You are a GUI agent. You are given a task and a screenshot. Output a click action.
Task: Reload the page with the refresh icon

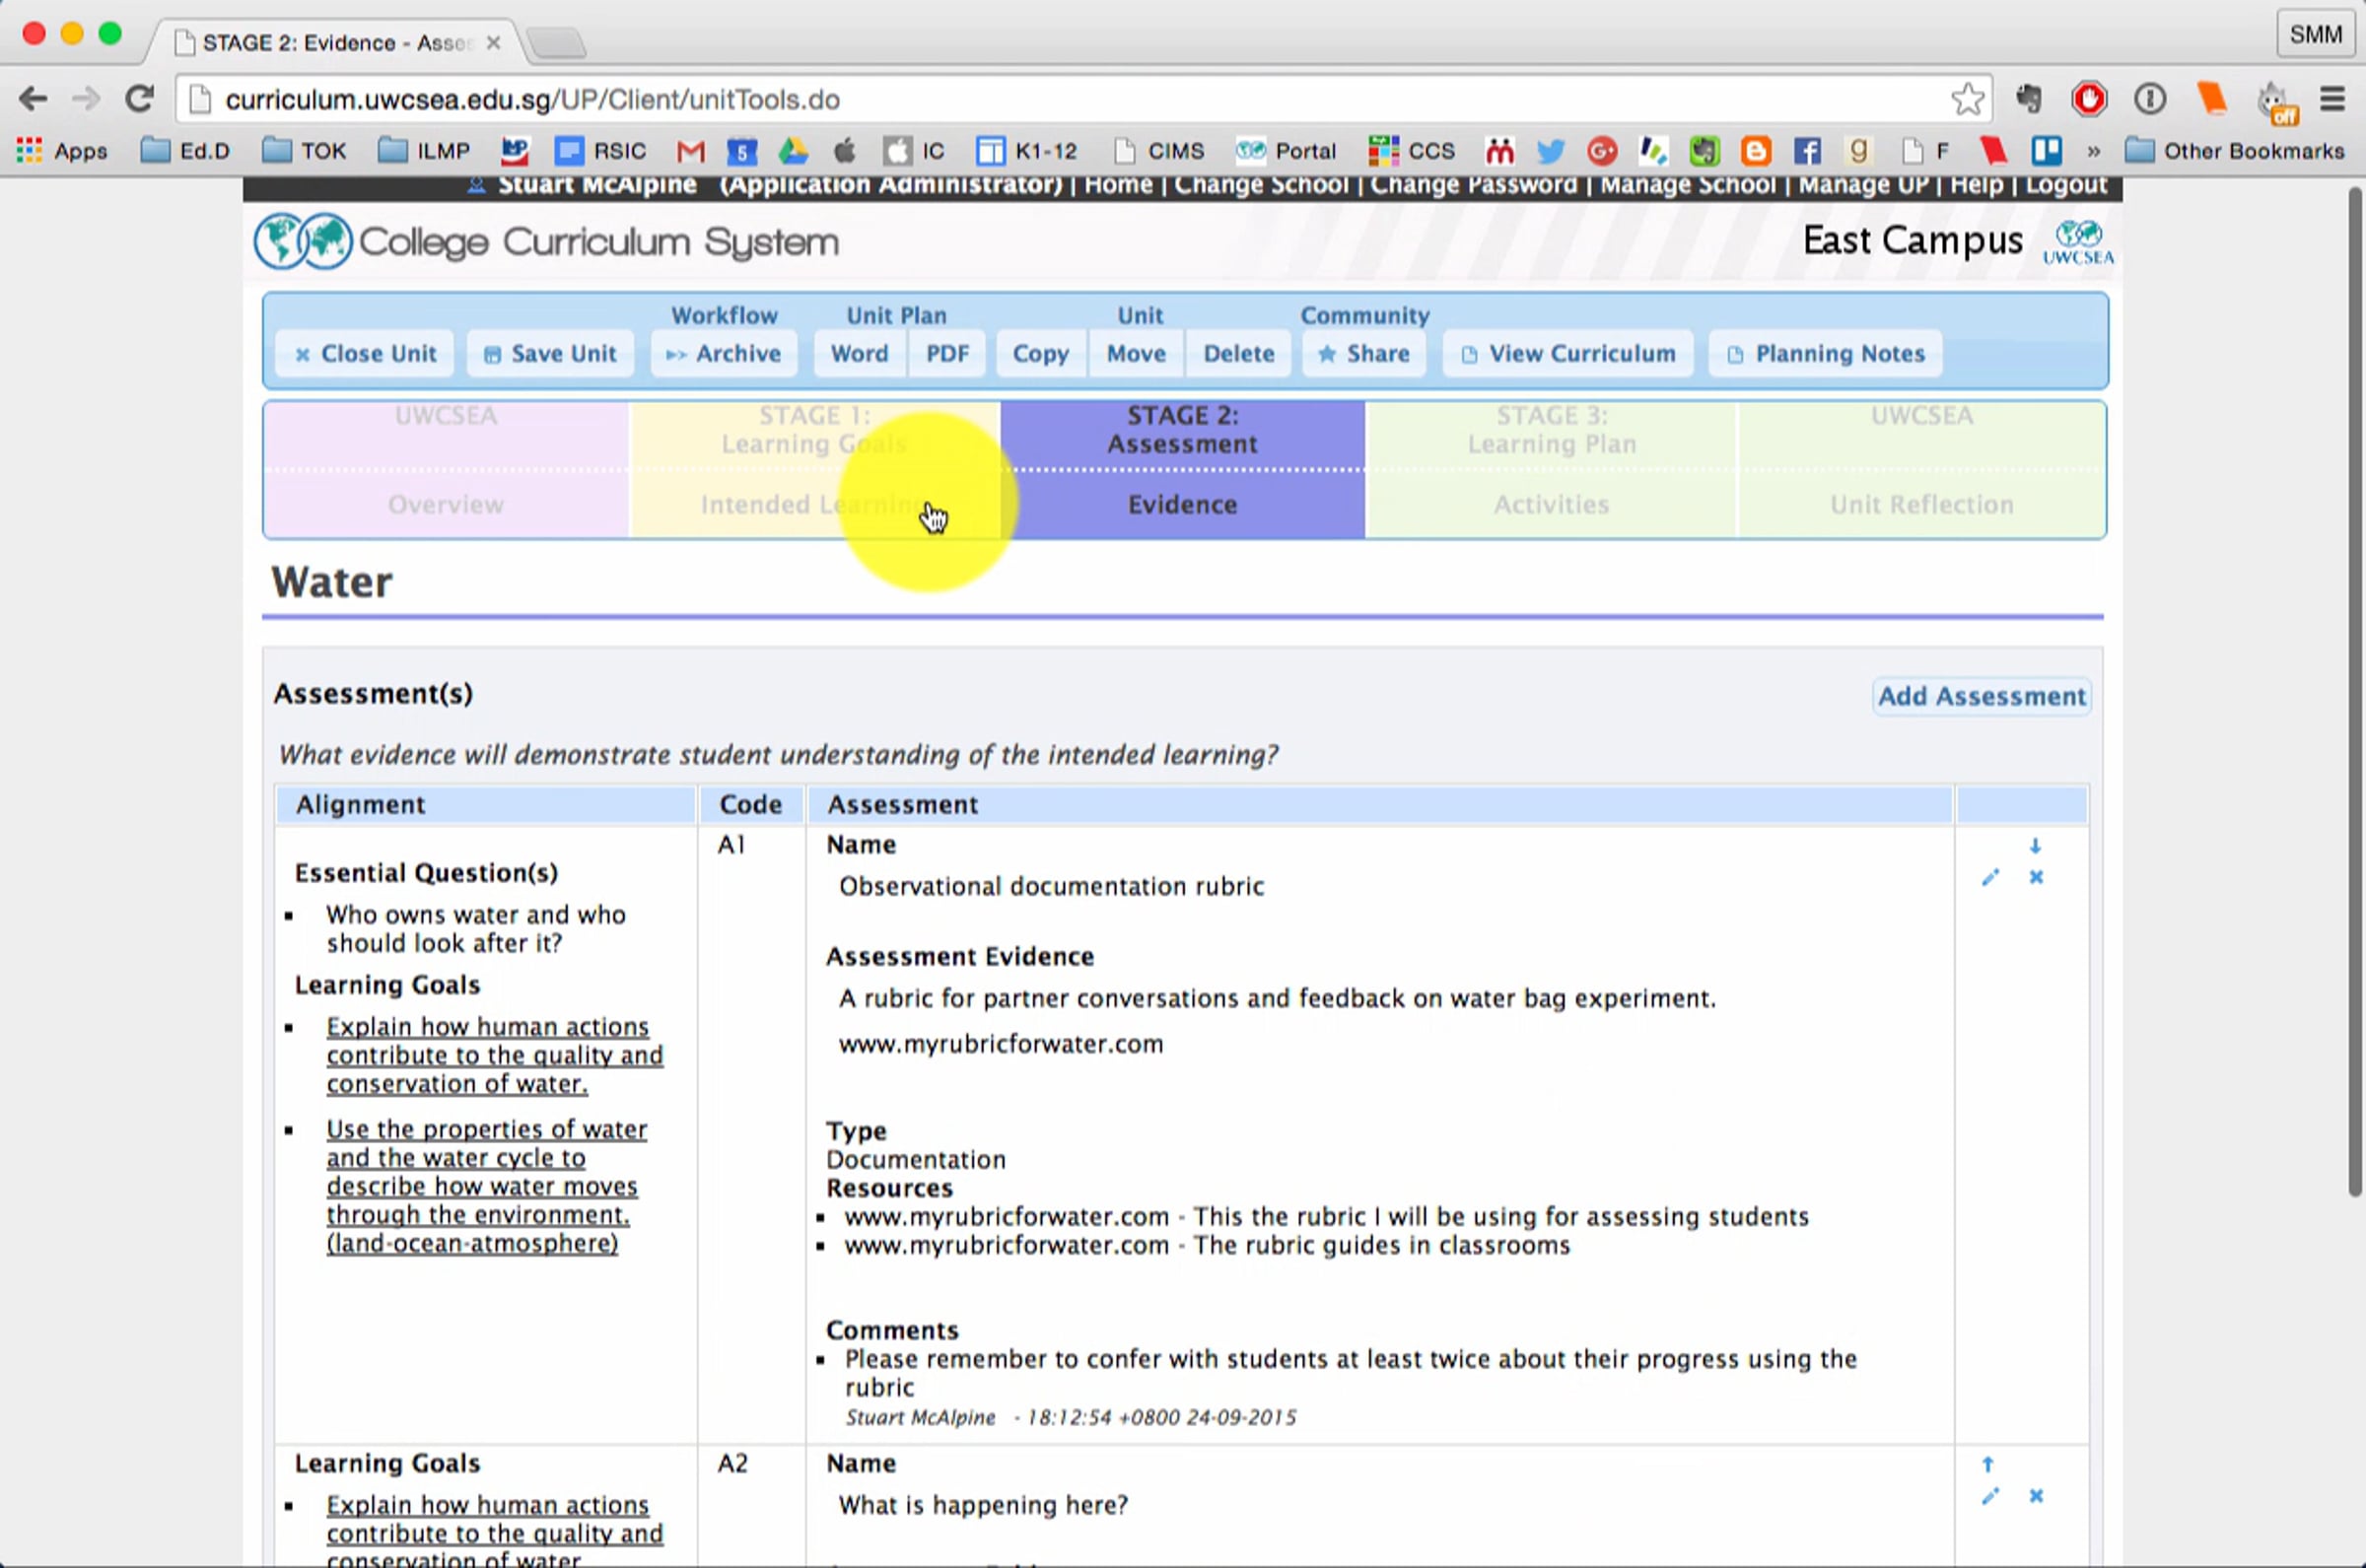pos(139,99)
